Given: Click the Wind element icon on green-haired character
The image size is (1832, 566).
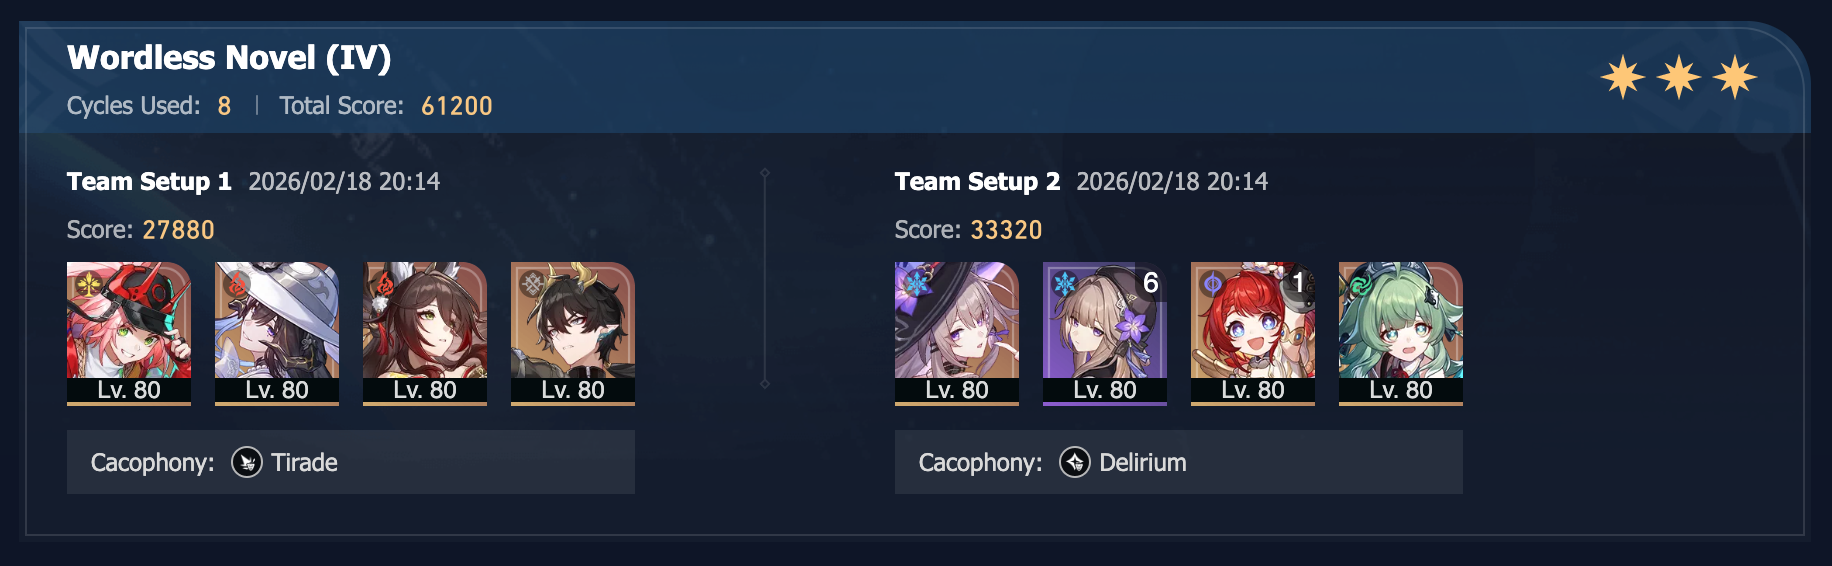Looking at the screenshot, I should tap(1361, 285).
